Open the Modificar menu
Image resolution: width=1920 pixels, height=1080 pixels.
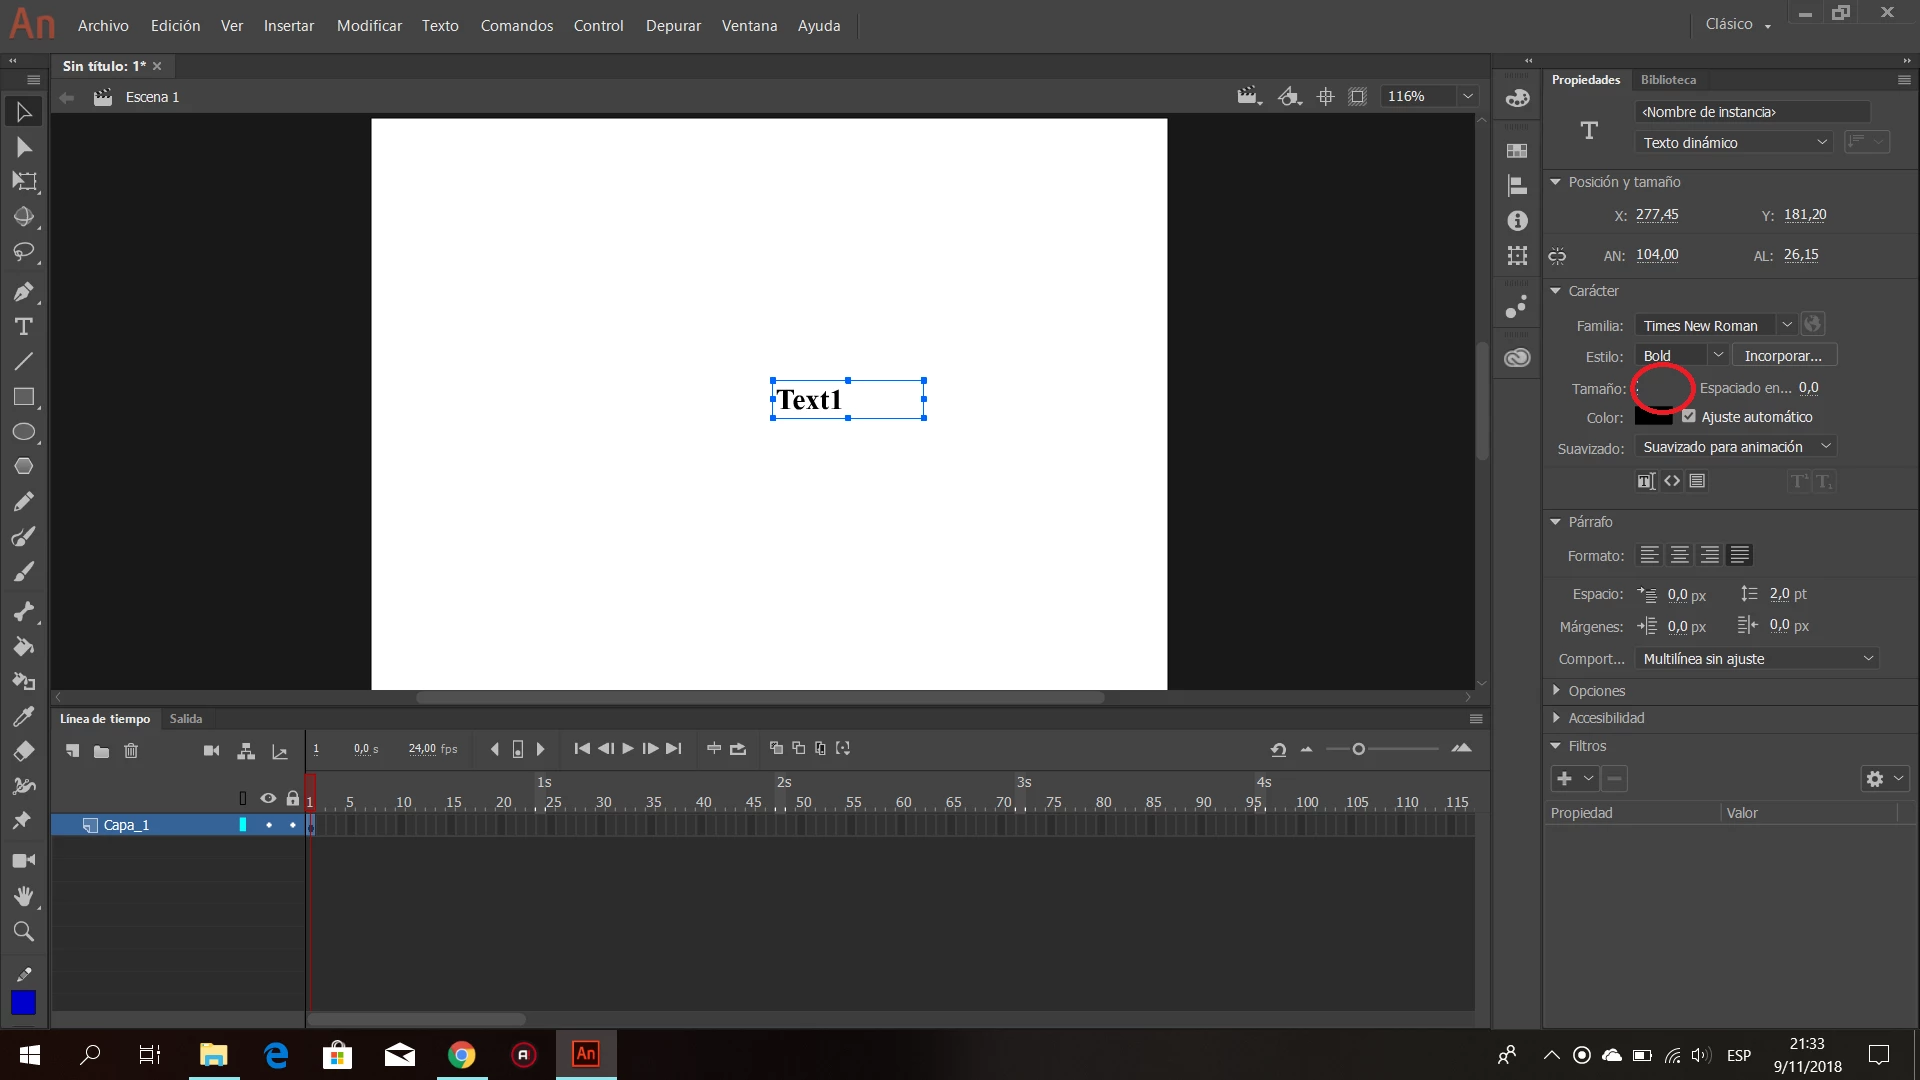(369, 26)
